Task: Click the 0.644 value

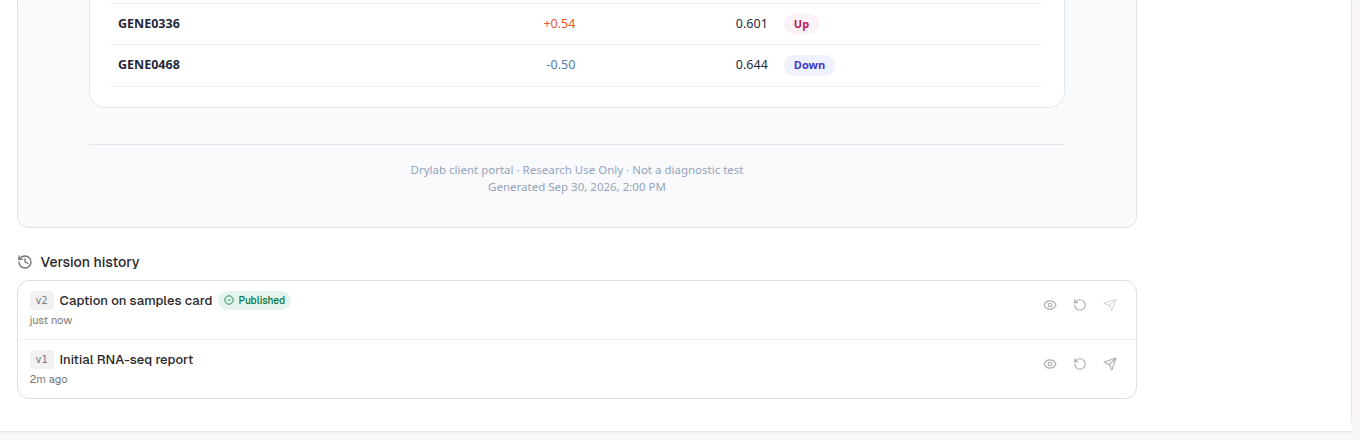Action: tap(751, 65)
